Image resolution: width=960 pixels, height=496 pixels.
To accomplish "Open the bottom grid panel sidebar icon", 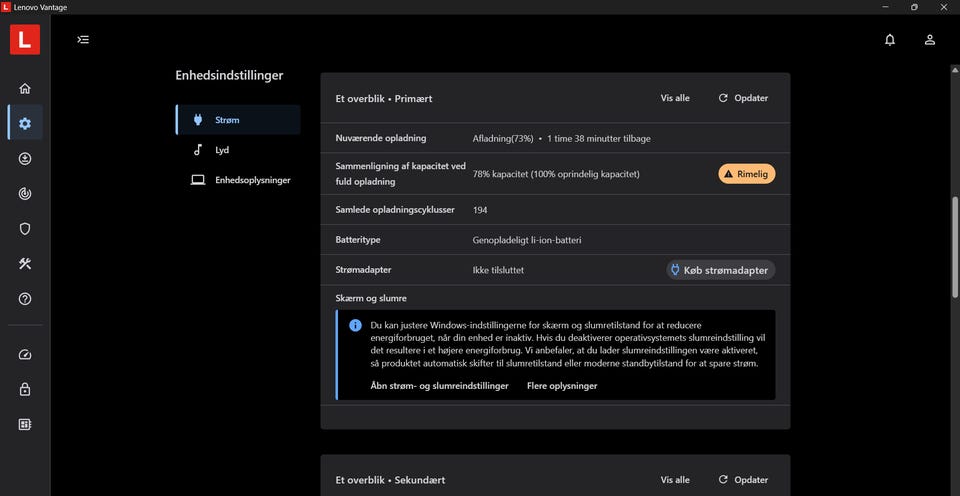I will [25, 424].
